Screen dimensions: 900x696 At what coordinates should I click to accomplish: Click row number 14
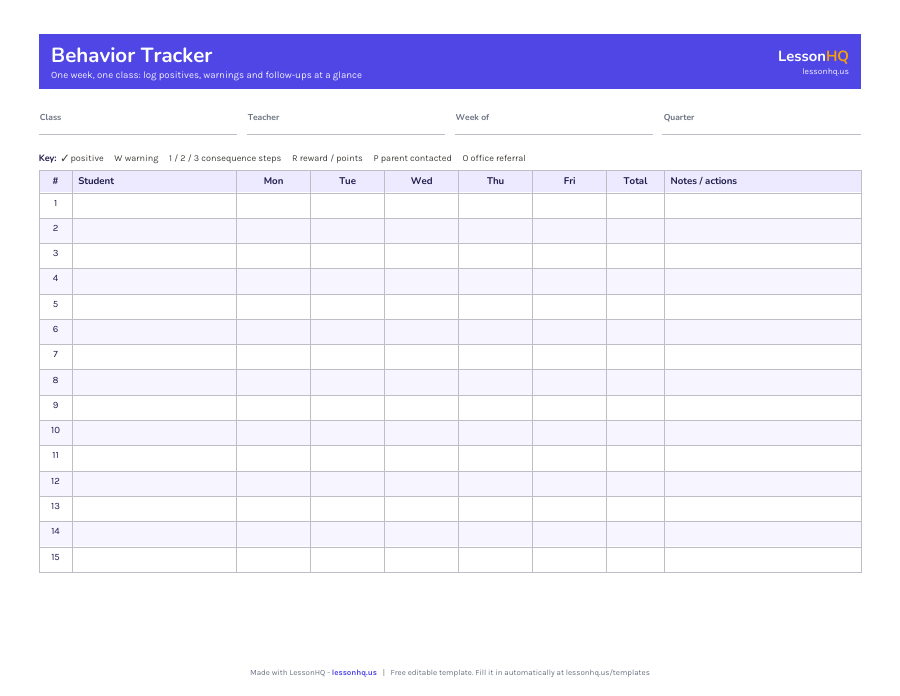tap(56, 531)
